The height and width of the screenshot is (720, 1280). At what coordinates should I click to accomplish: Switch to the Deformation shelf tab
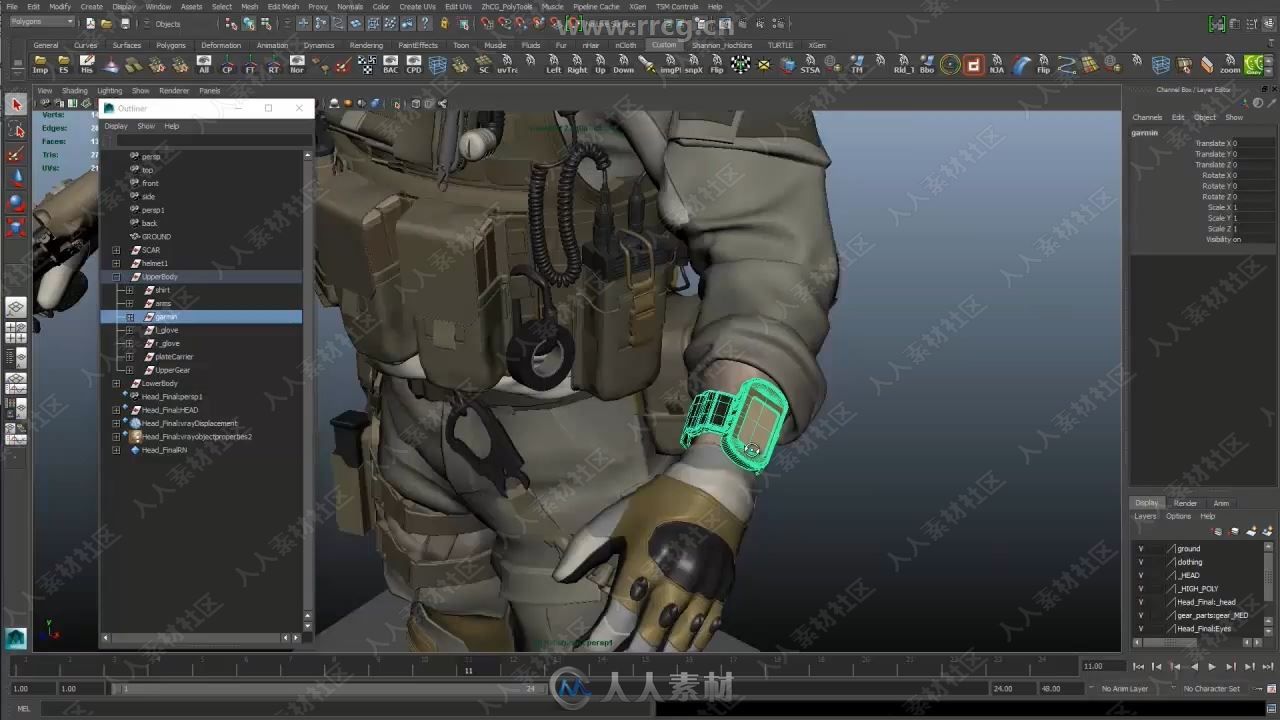[x=221, y=45]
